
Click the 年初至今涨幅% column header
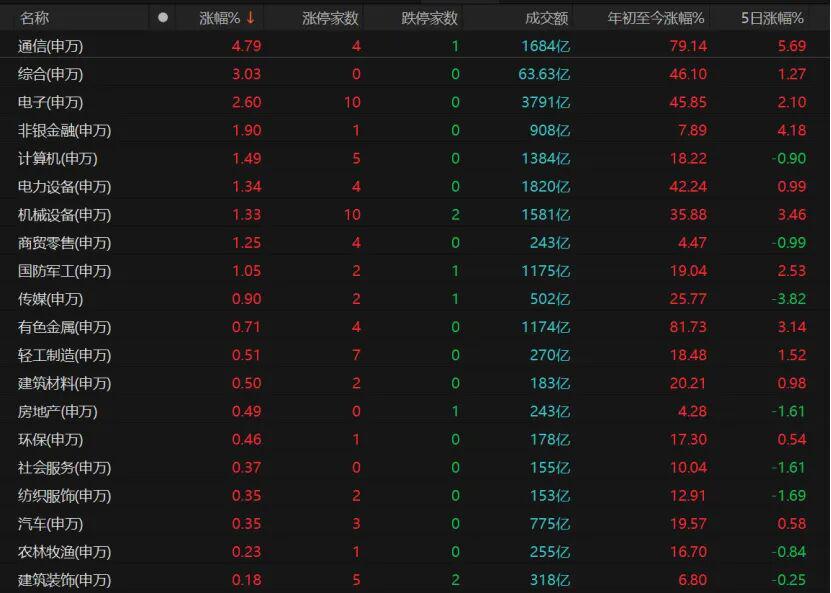click(656, 18)
